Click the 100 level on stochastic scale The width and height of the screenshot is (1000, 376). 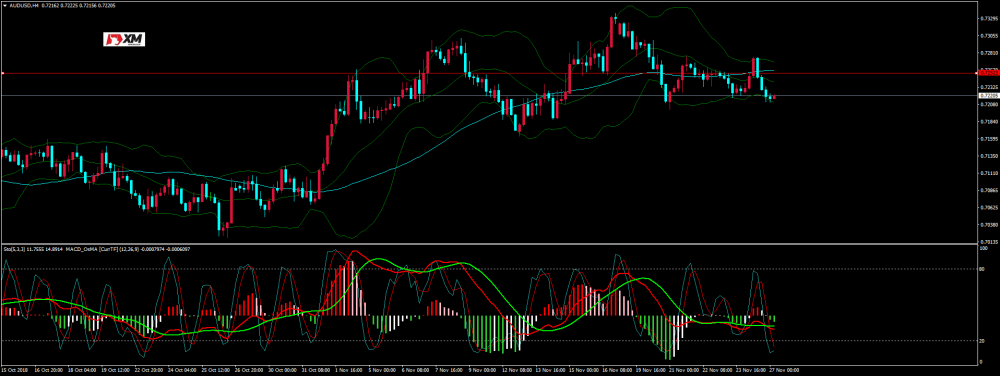[x=984, y=249]
